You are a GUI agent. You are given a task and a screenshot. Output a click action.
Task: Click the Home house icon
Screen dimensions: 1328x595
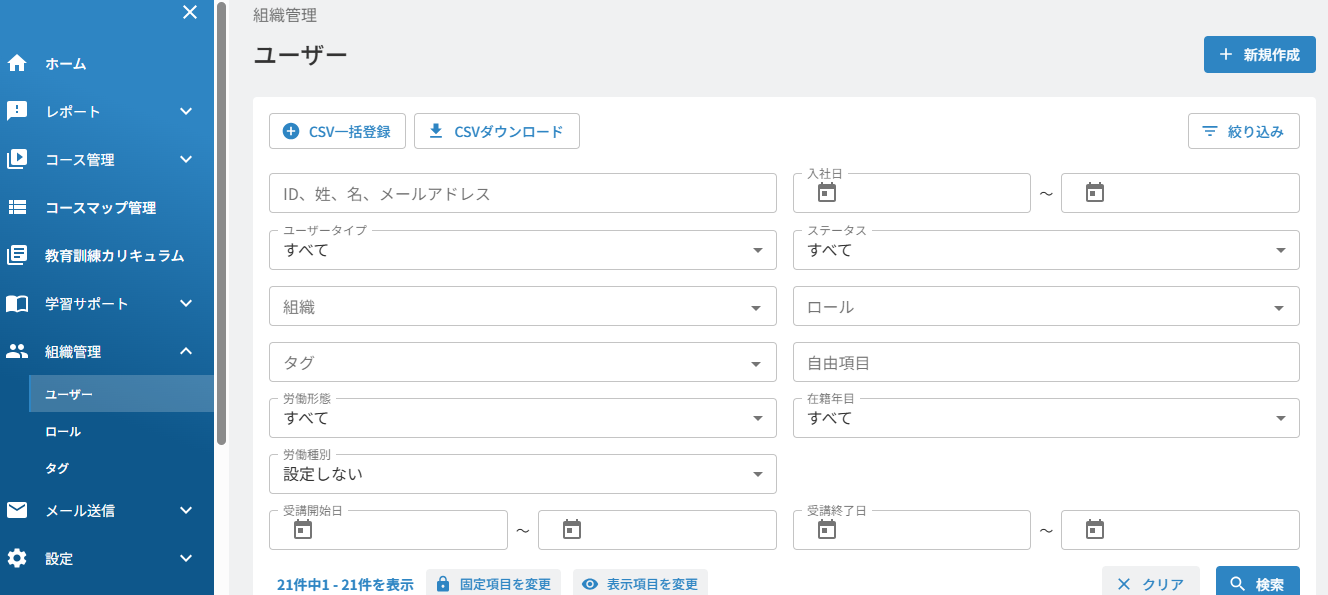[x=17, y=63]
